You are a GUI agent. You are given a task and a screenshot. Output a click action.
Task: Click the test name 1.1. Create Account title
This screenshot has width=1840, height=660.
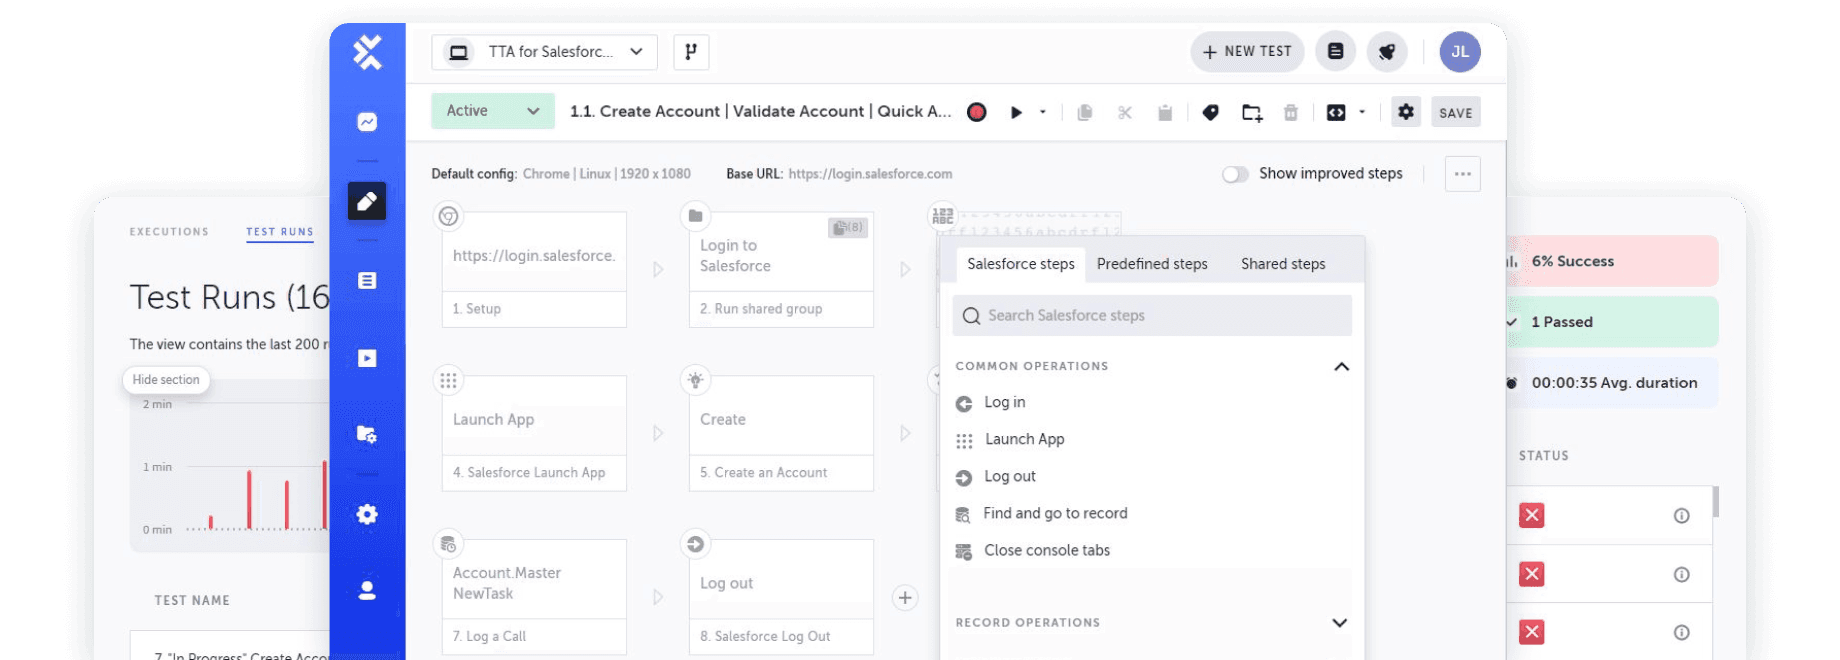[760, 112]
